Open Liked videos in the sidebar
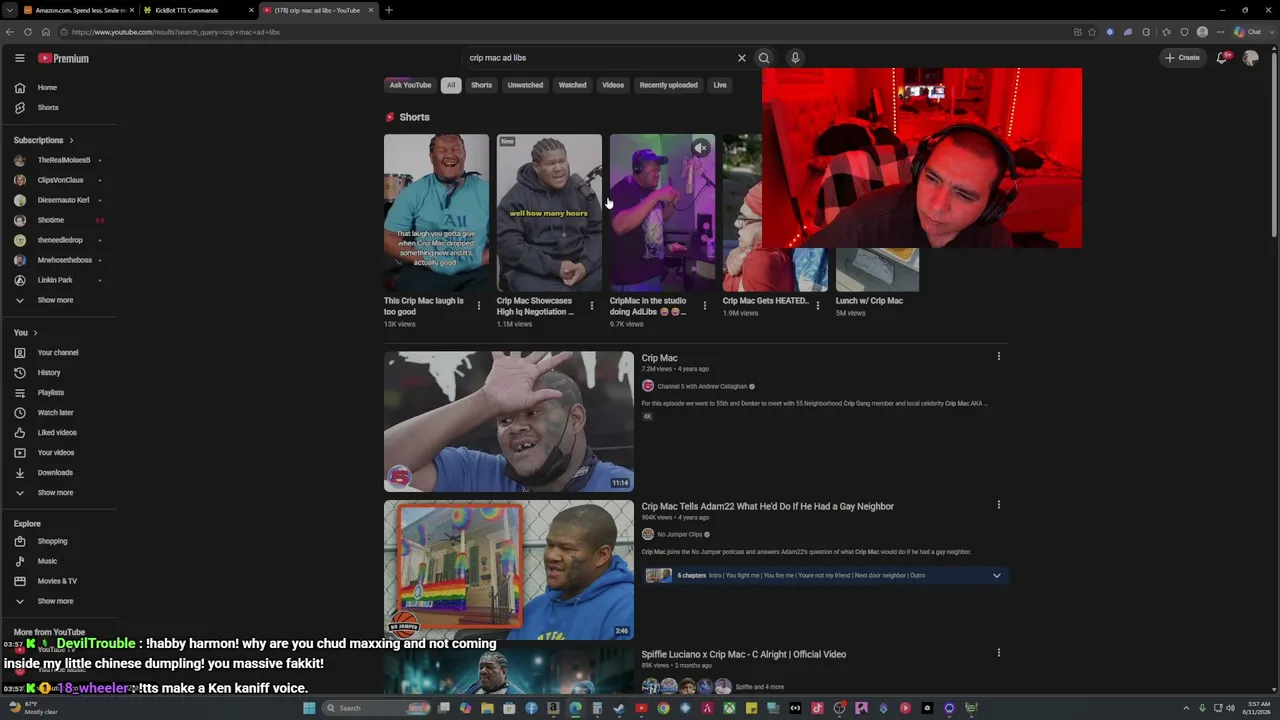Screen dimensions: 1280x720 click(58, 432)
